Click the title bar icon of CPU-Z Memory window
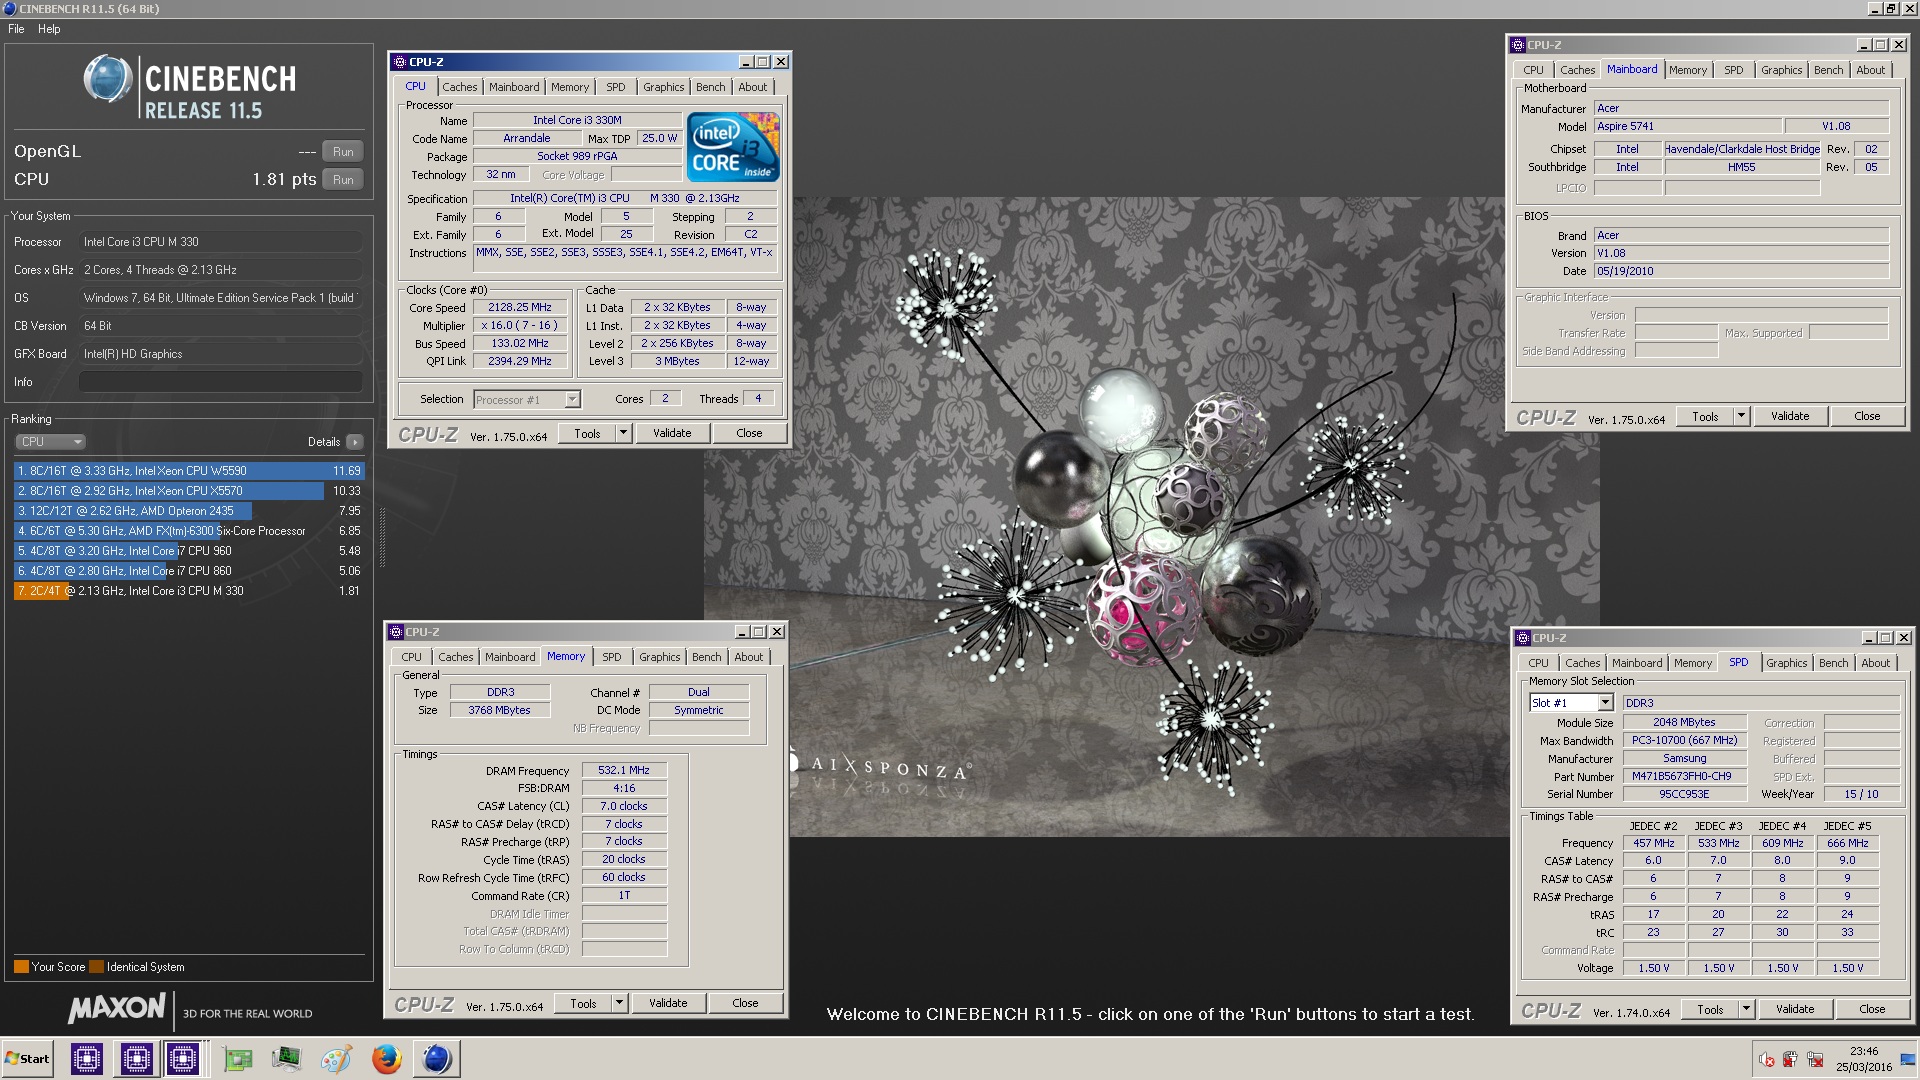 click(396, 632)
